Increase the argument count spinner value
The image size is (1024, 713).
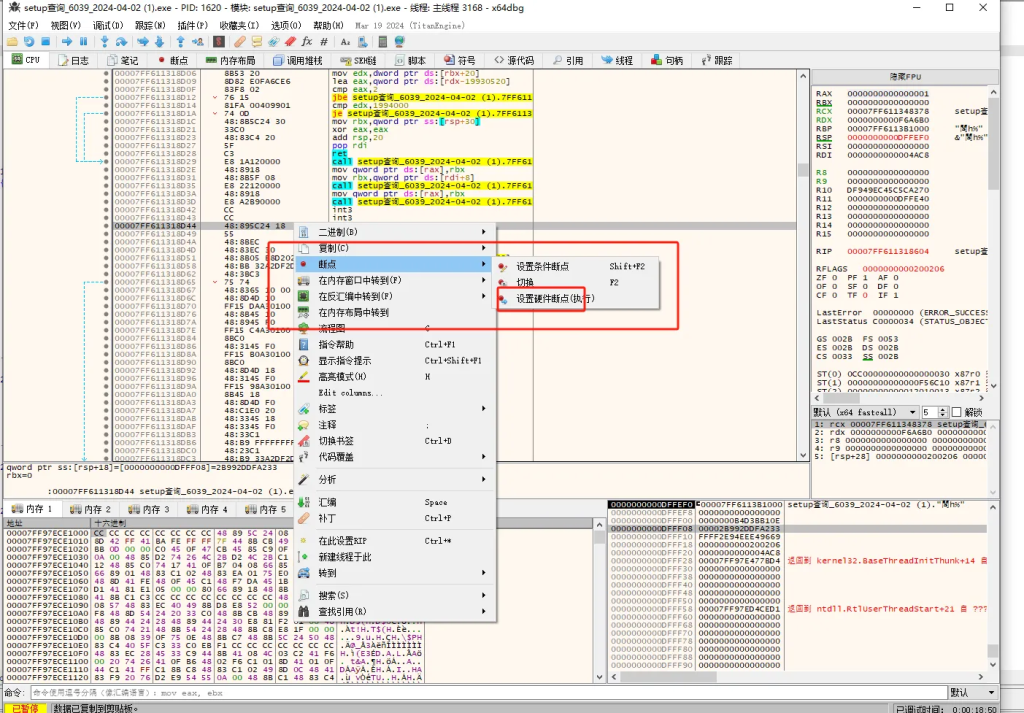(943, 409)
